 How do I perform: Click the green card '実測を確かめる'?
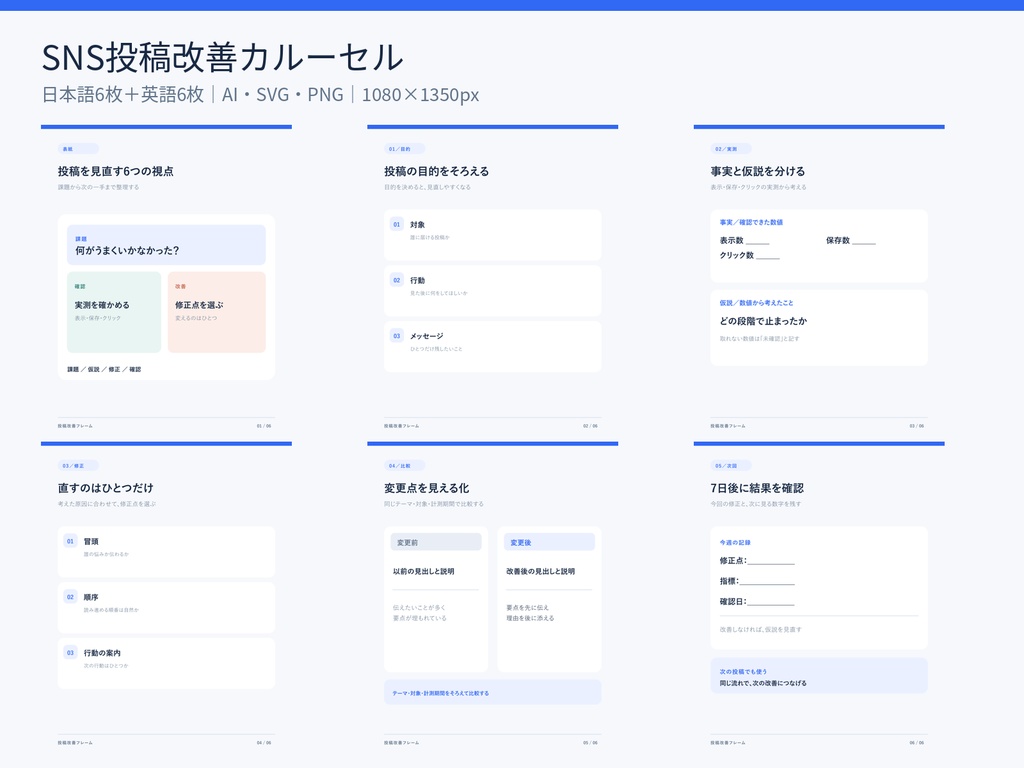(114, 312)
